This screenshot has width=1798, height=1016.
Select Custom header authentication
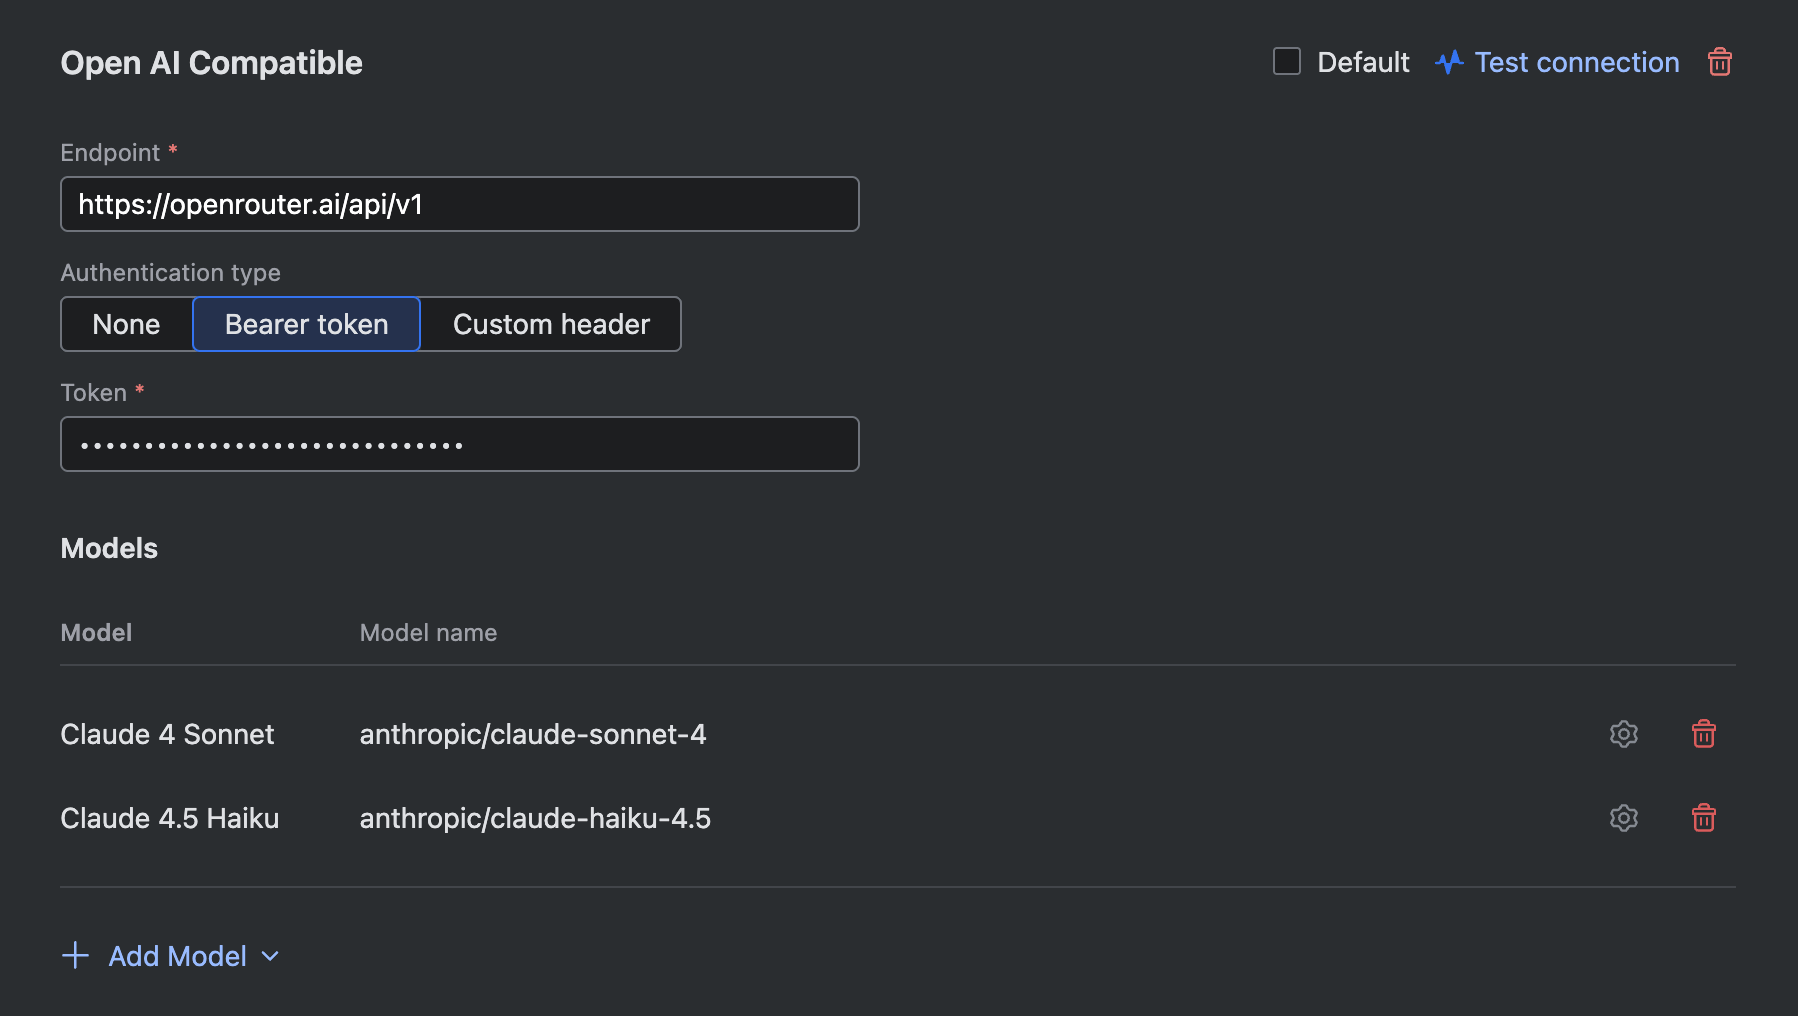pyautogui.click(x=551, y=324)
